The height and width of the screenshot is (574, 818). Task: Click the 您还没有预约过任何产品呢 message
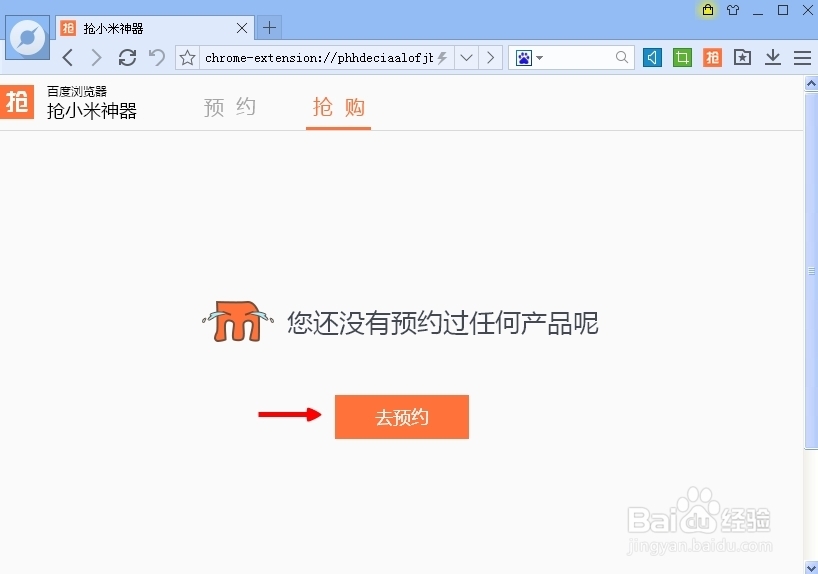click(442, 323)
